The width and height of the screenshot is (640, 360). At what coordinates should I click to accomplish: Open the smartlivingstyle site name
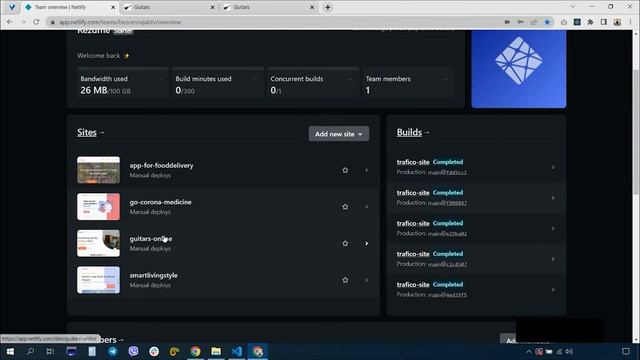click(x=153, y=275)
